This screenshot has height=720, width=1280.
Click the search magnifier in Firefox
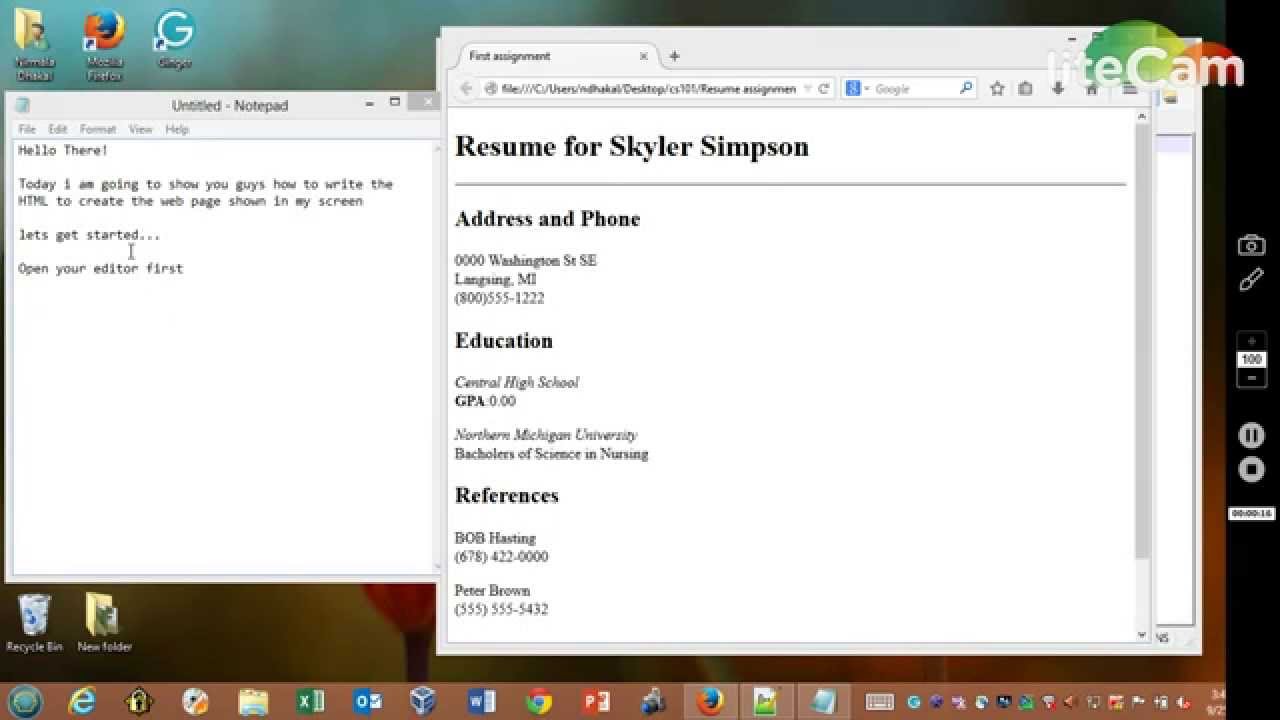pos(966,88)
